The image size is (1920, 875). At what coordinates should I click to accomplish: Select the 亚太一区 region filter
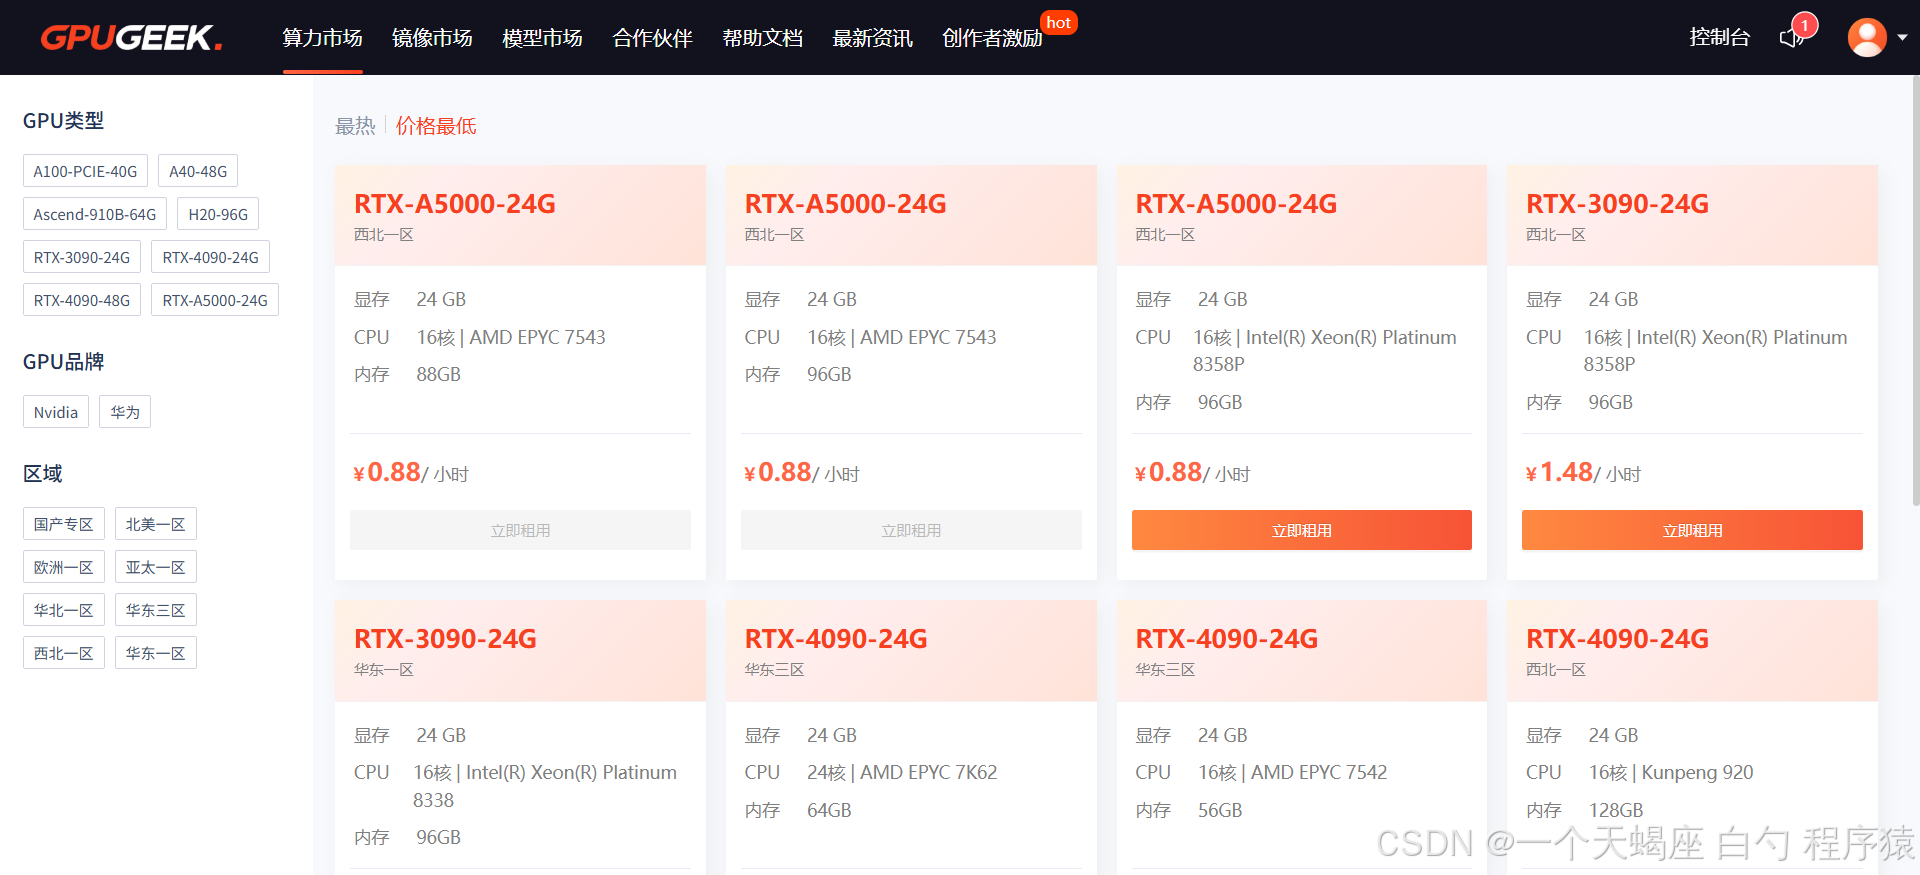pos(156,567)
